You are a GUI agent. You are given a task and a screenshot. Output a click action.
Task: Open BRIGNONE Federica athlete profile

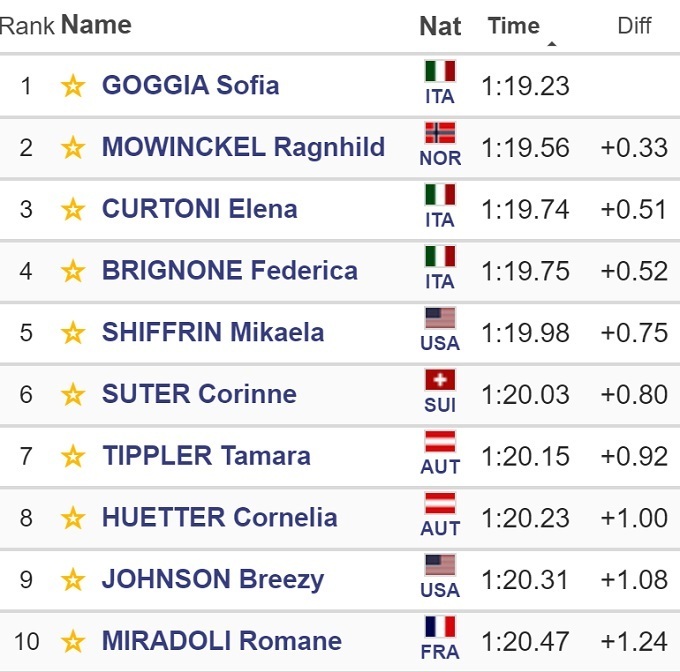pyautogui.click(x=229, y=271)
